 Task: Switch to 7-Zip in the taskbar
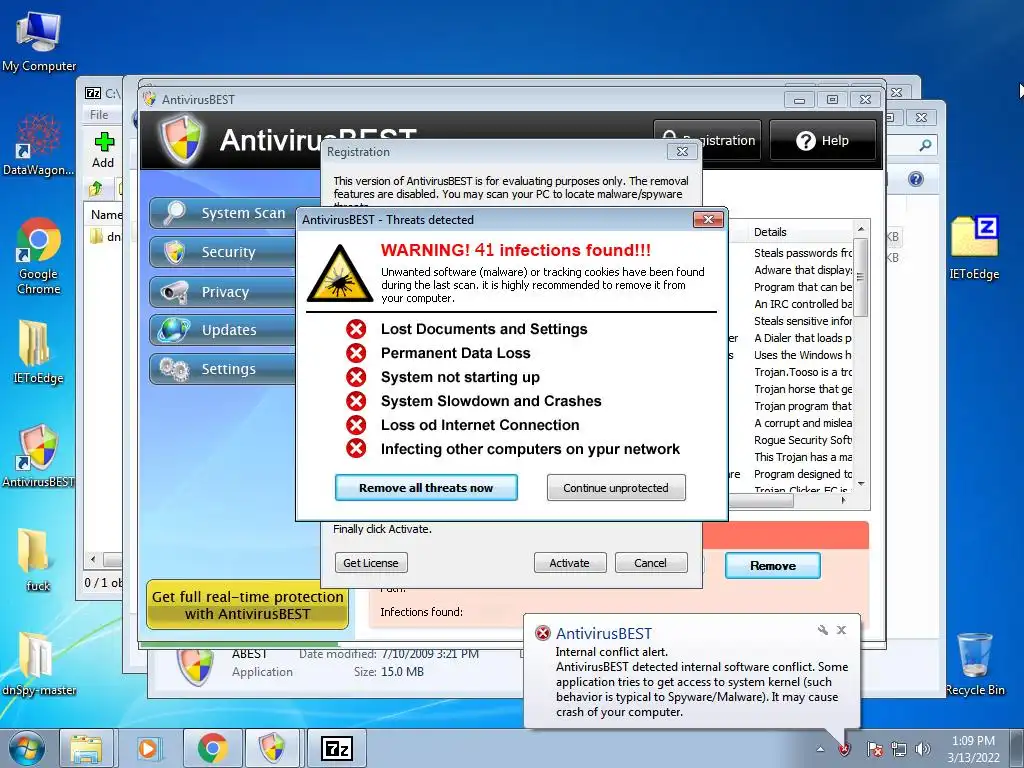(x=337, y=748)
